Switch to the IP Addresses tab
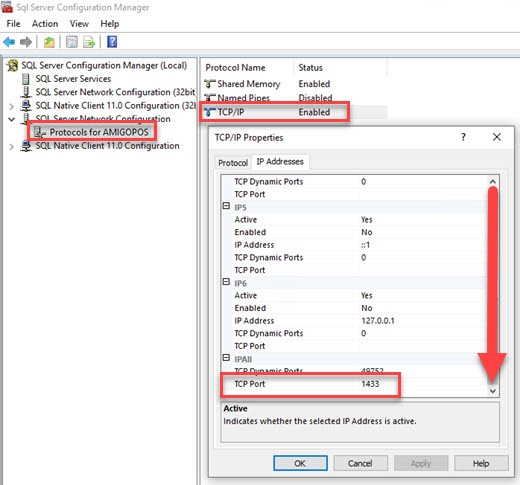The height and width of the screenshot is (485, 520). [x=280, y=162]
